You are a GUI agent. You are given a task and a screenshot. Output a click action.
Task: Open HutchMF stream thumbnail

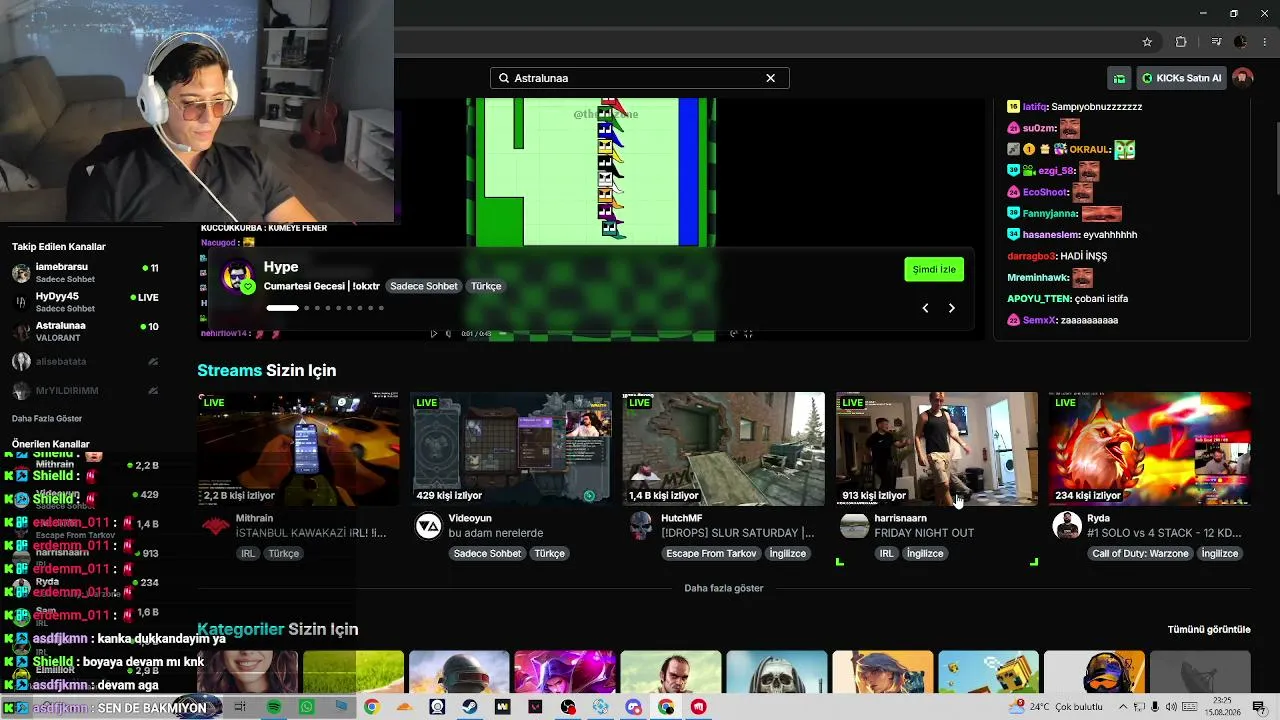[724, 449]
